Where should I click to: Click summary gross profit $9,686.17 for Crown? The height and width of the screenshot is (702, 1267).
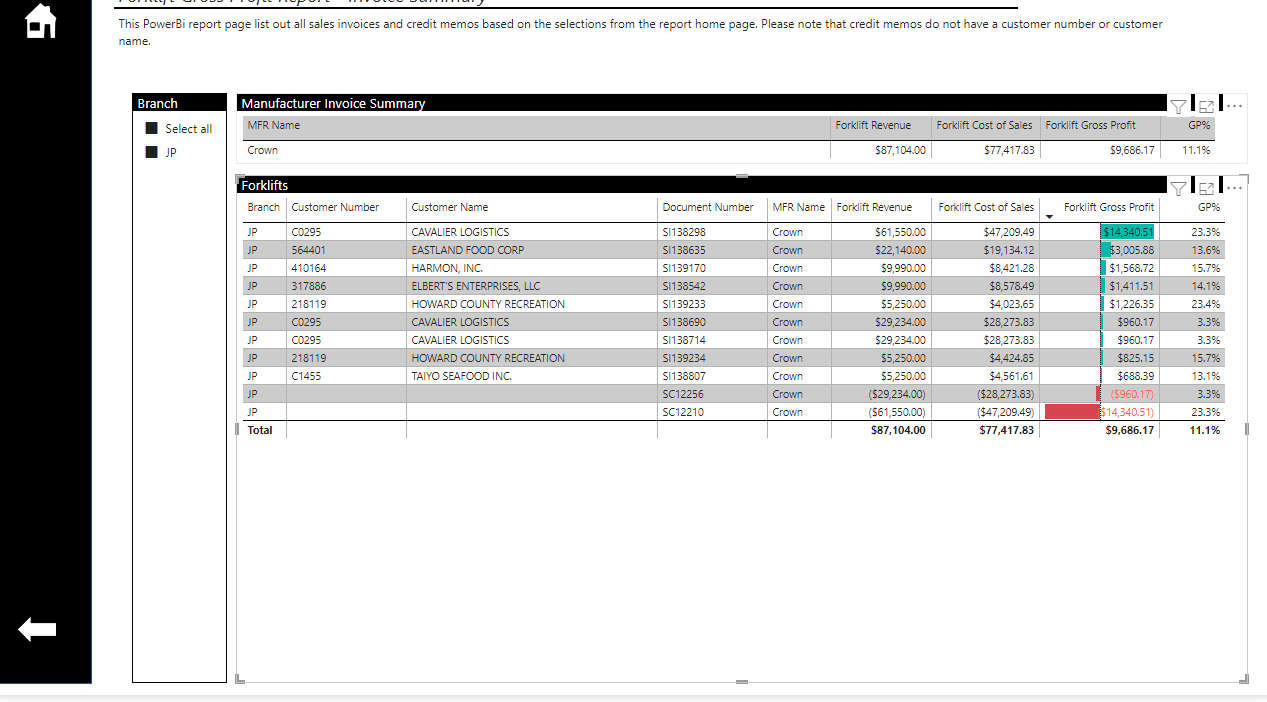coord(1132,150)
